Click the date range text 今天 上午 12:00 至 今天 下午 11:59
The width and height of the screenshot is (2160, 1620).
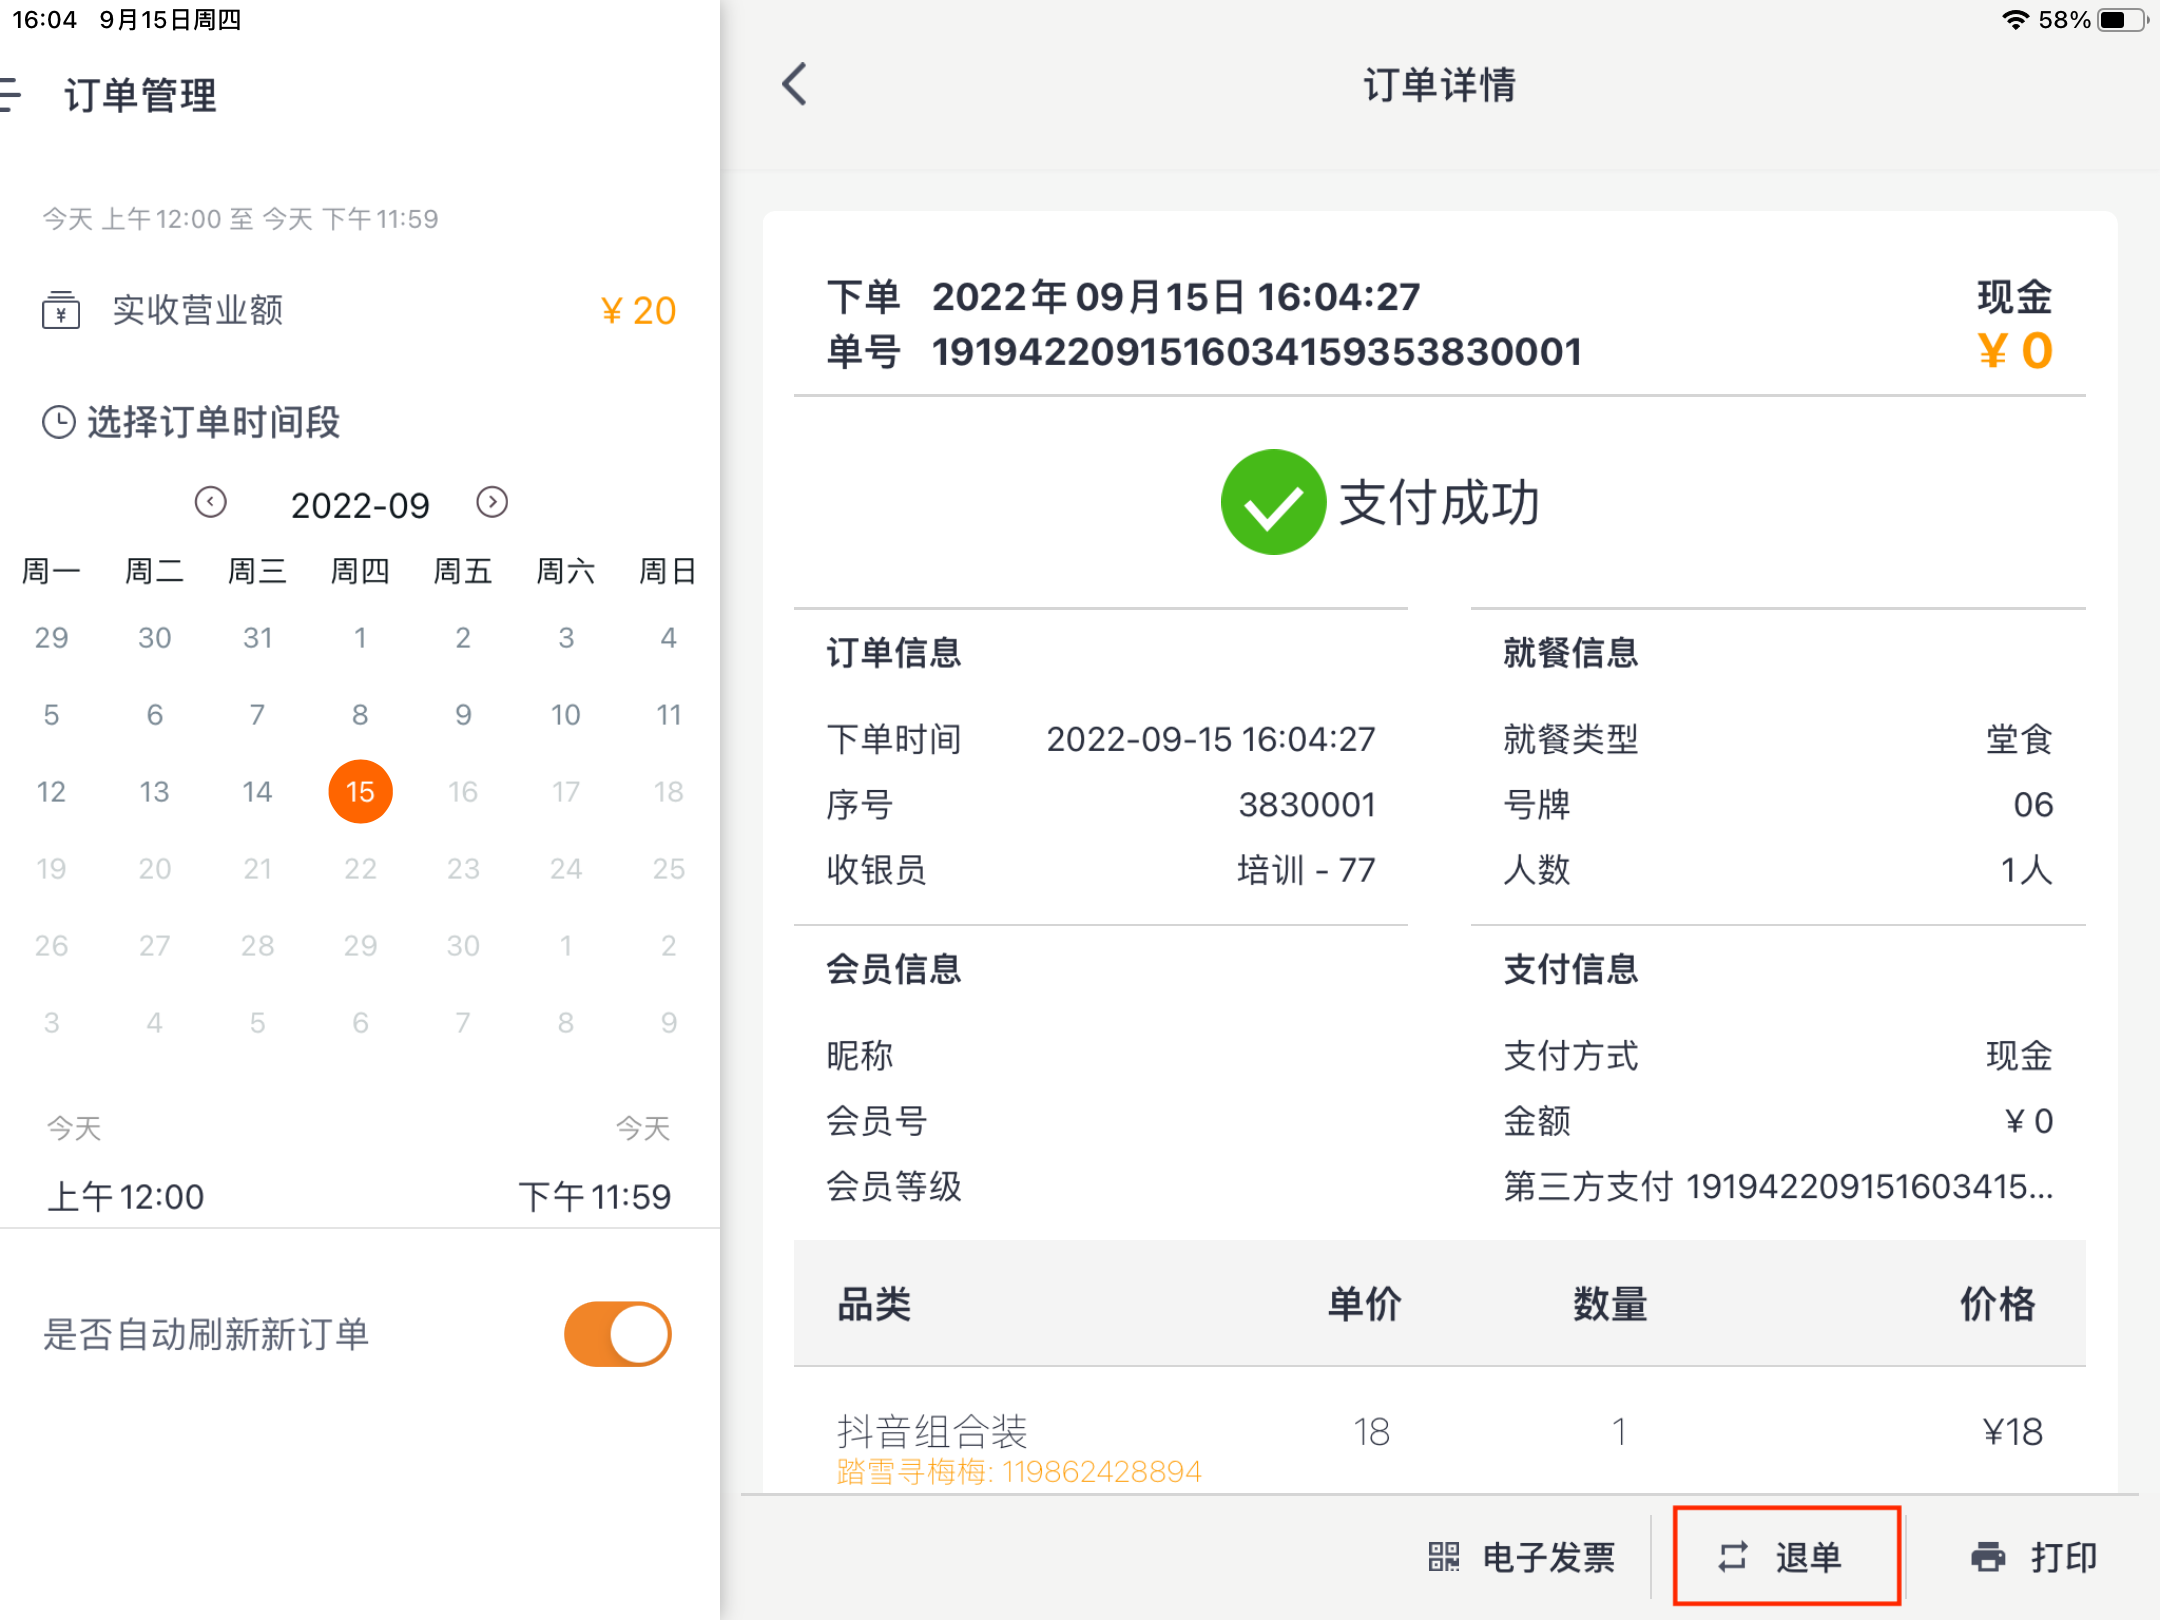pos(240,219)
